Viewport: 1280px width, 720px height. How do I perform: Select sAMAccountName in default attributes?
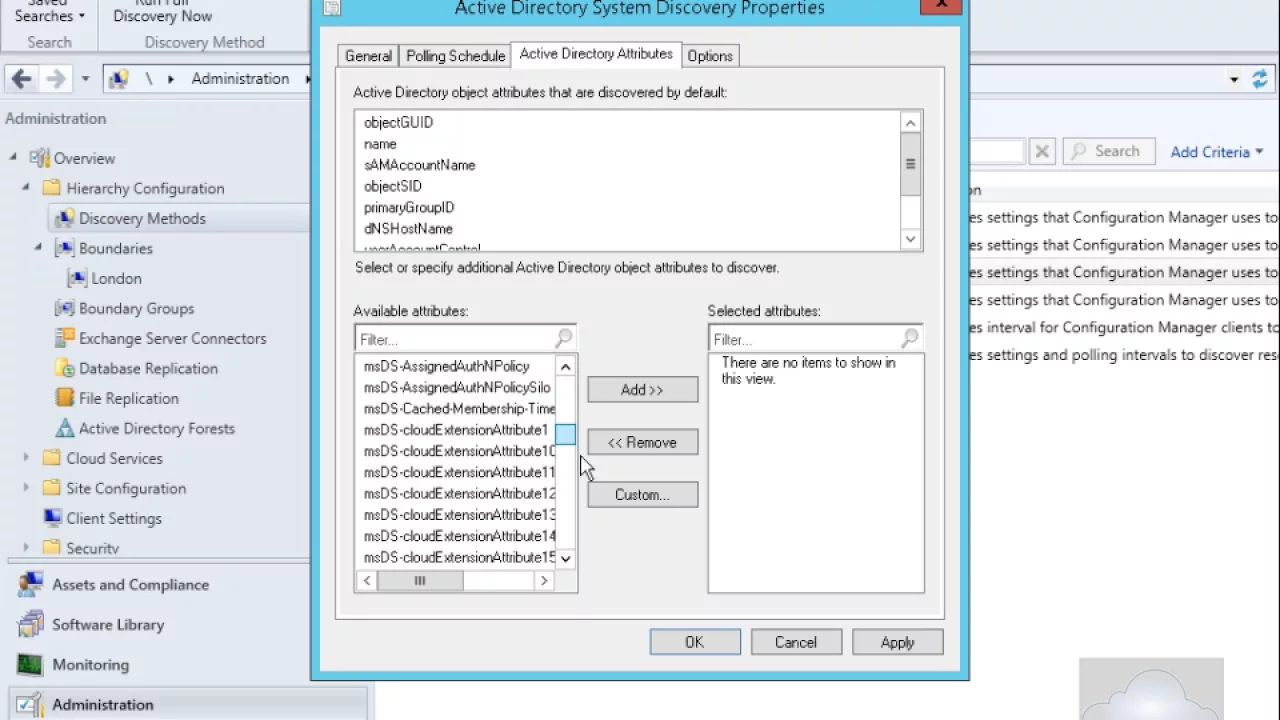420,165
